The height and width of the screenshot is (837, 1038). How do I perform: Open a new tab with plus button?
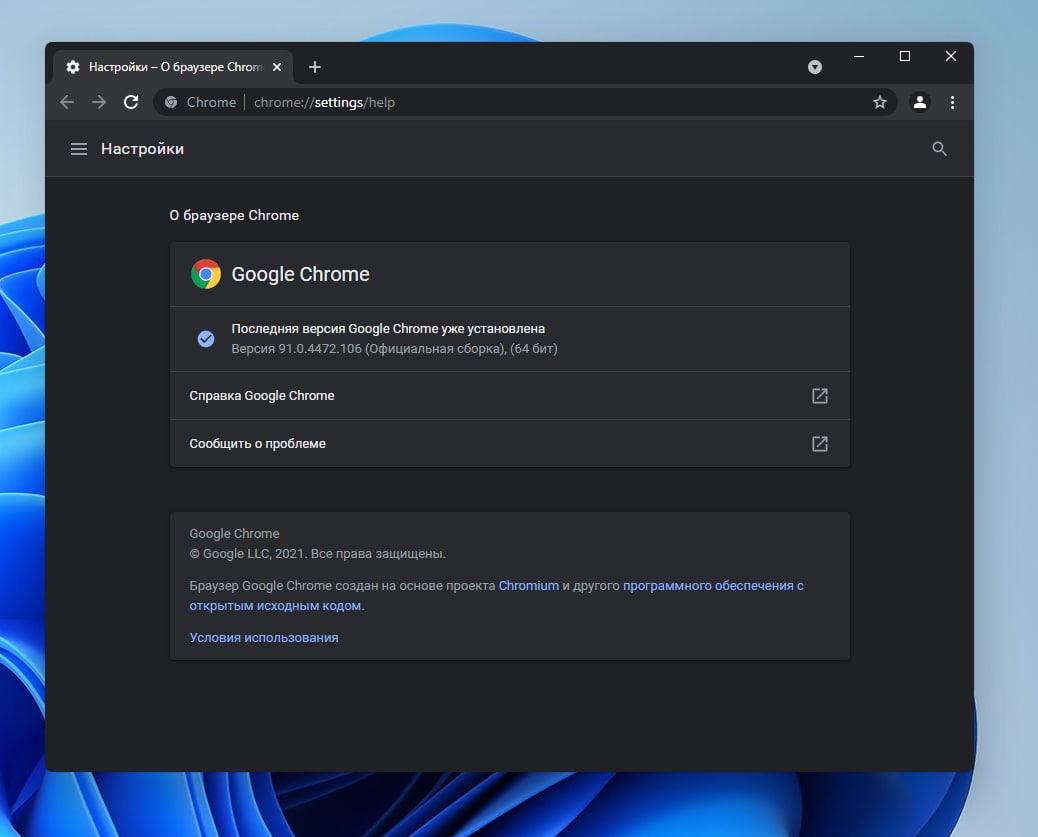[315, 67]
